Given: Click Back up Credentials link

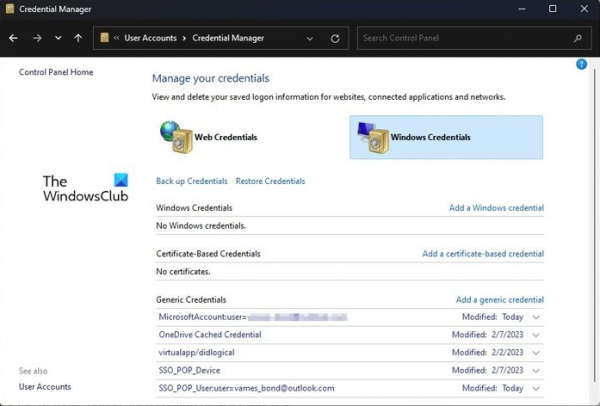Looking at the screenshot, I should tap(192, 181).
